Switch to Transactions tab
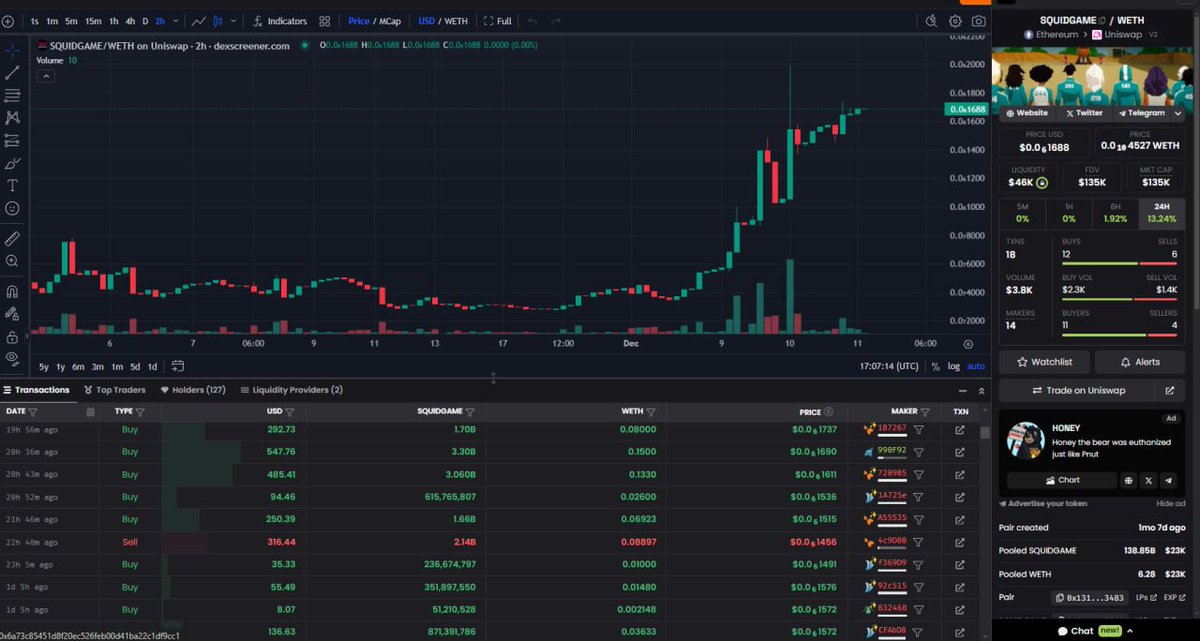The image size is (1200, 641). tap(36, 390)
